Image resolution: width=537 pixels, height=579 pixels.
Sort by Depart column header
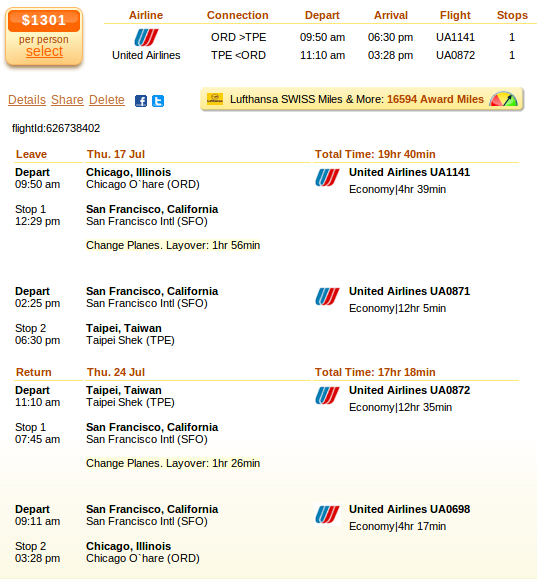click(x=322, y=15)
